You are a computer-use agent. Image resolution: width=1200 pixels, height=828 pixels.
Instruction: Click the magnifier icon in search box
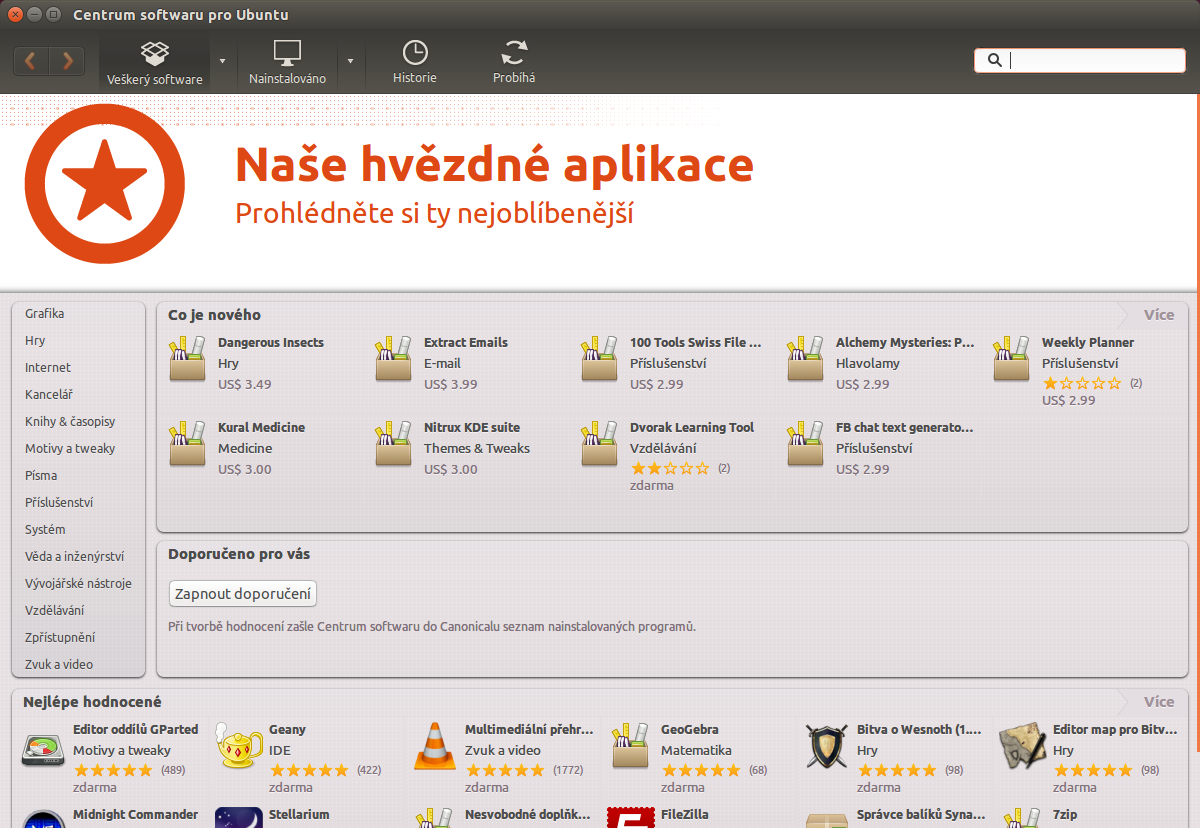tap(994, 60)
